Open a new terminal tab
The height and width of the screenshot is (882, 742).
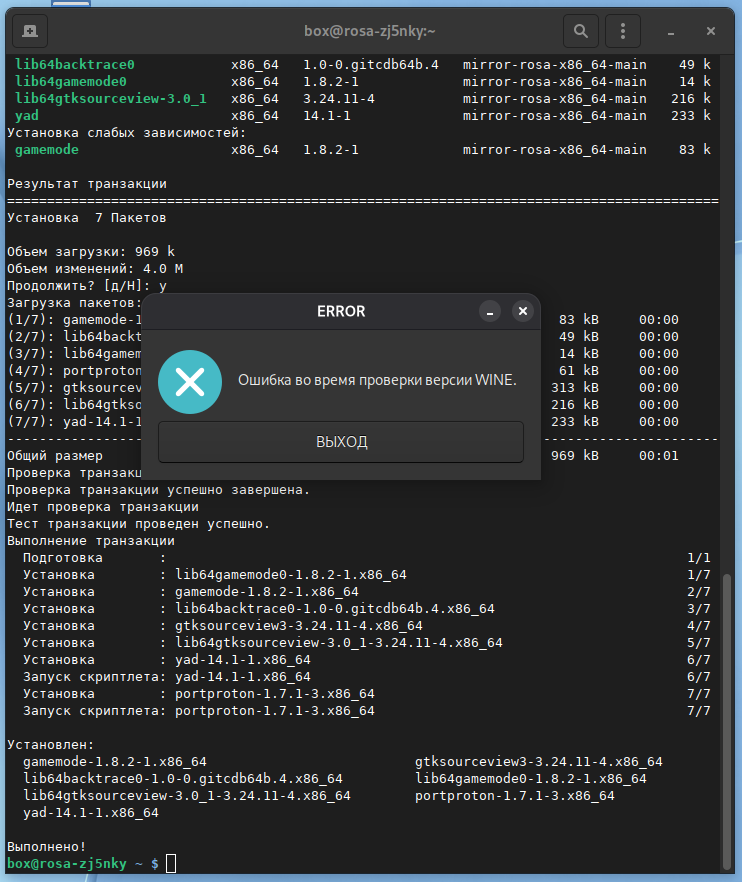(x=30, y=31)
